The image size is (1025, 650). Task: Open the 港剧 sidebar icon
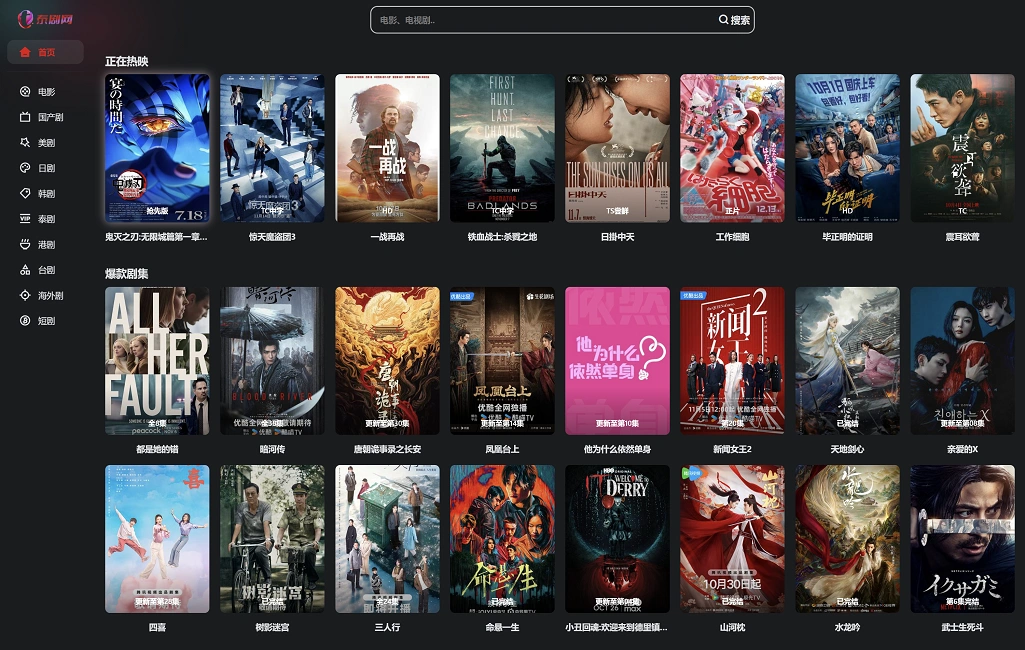[25, 245]
